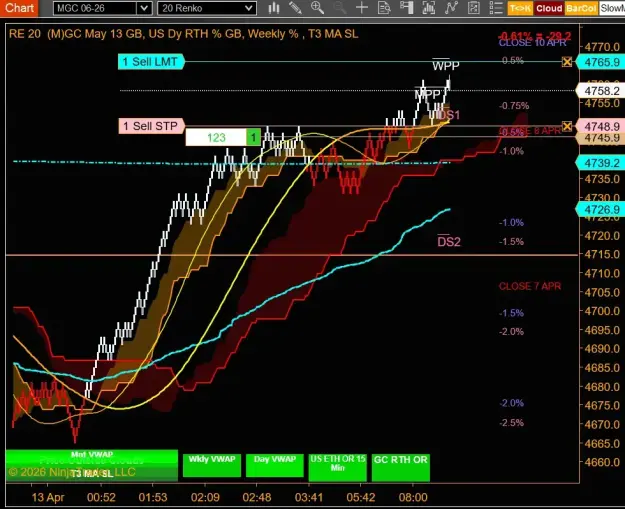This screenshot has width=625, height=509.
Task: Click the 4726.9 cyan price marker
Action: 601,210
